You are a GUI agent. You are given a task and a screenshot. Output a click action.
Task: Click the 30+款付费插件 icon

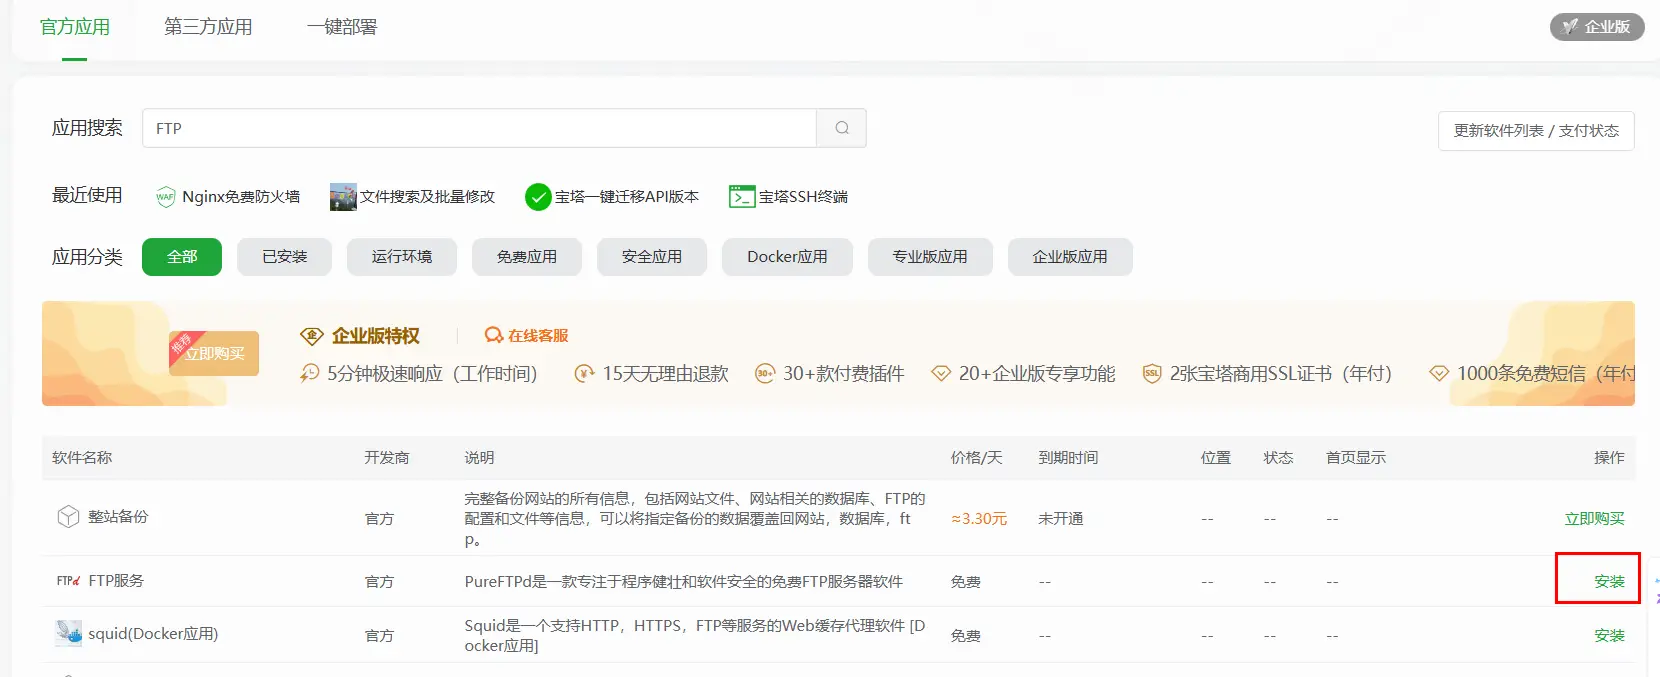coord(765,374)
